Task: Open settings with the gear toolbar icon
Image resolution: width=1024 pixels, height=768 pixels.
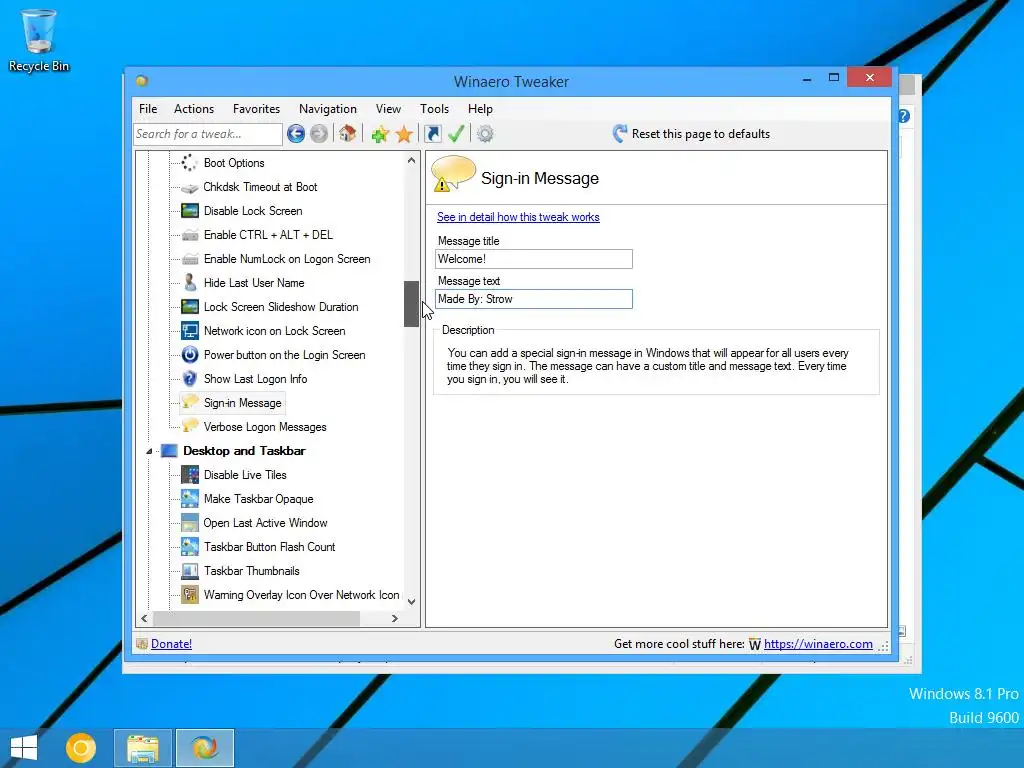Action: 485,134
